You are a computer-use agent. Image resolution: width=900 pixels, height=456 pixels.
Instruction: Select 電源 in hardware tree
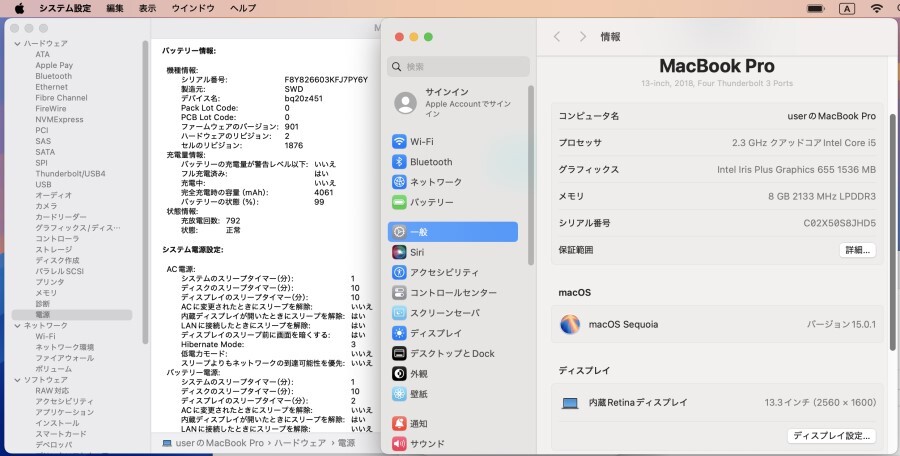pos(72,315)
